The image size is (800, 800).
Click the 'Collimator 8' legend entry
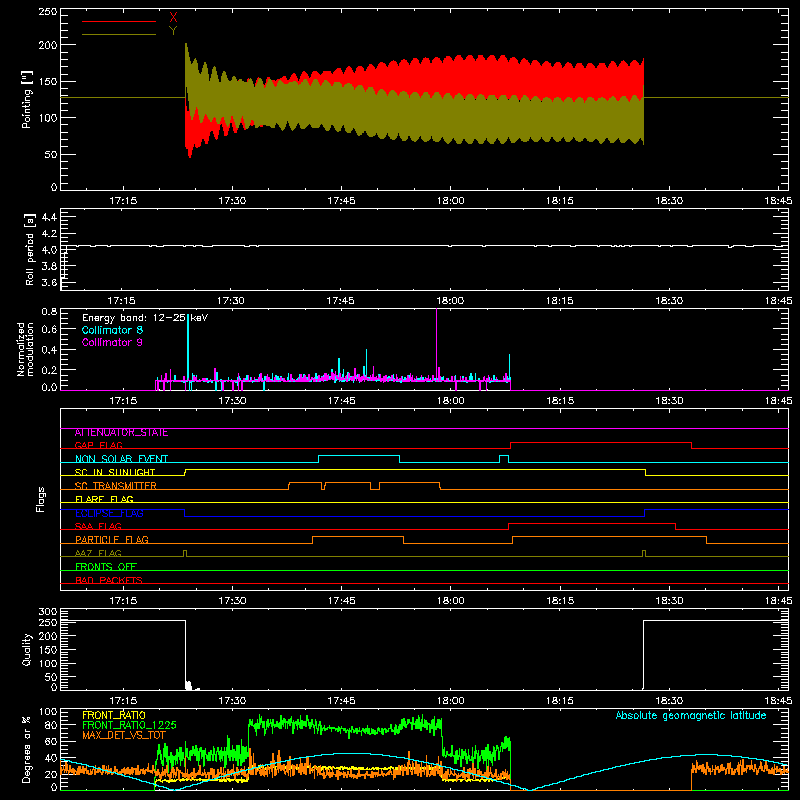click(112, 330)
